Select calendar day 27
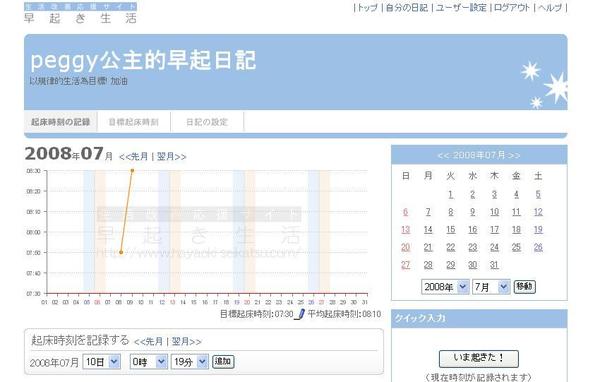This screenshot has height=382, width=600. pos(406,265)
